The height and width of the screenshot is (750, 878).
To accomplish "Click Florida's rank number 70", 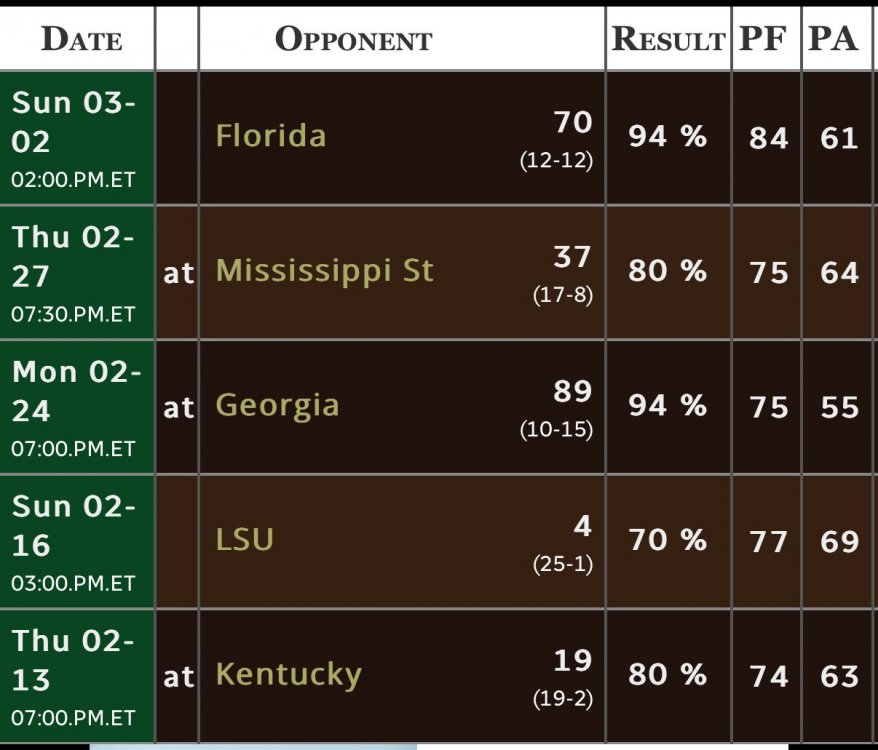I will 573,122.
